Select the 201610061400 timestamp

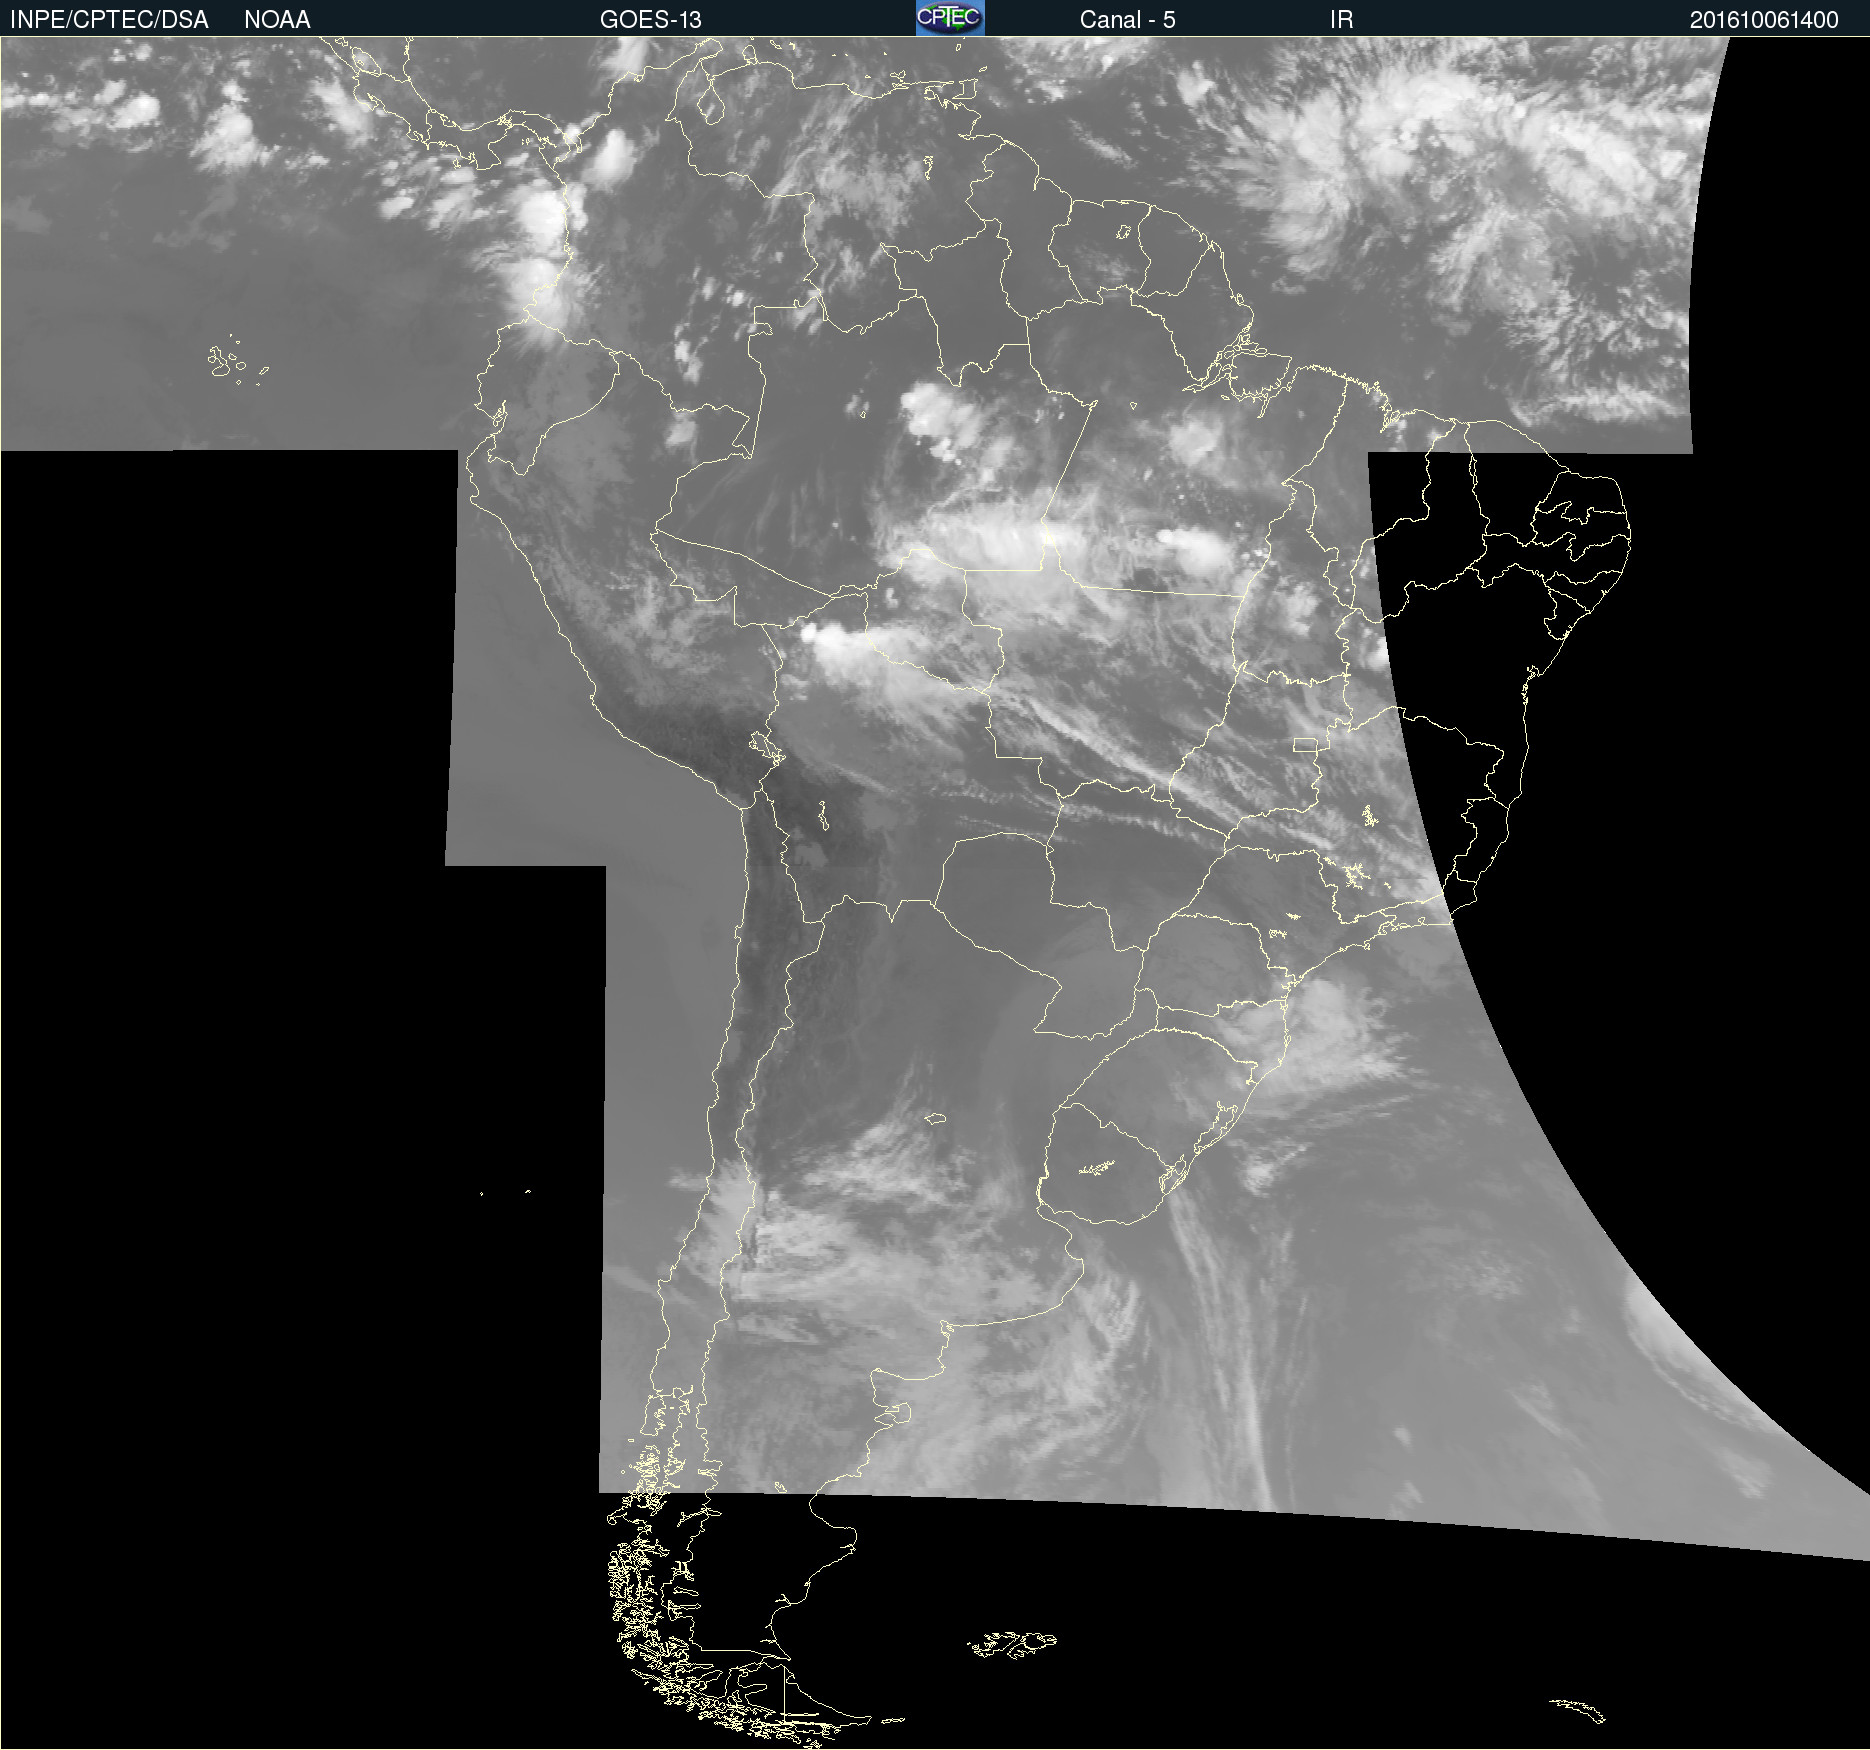pos(1764,20)
